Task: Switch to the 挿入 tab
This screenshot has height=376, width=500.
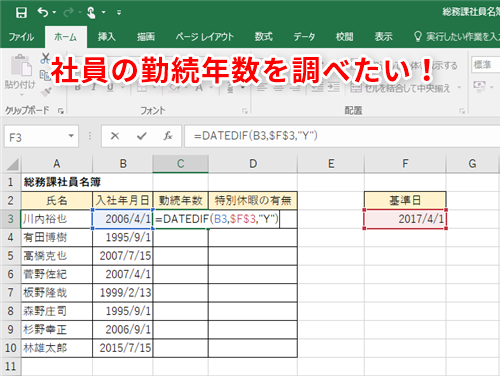Action: (x=107, y=37)
